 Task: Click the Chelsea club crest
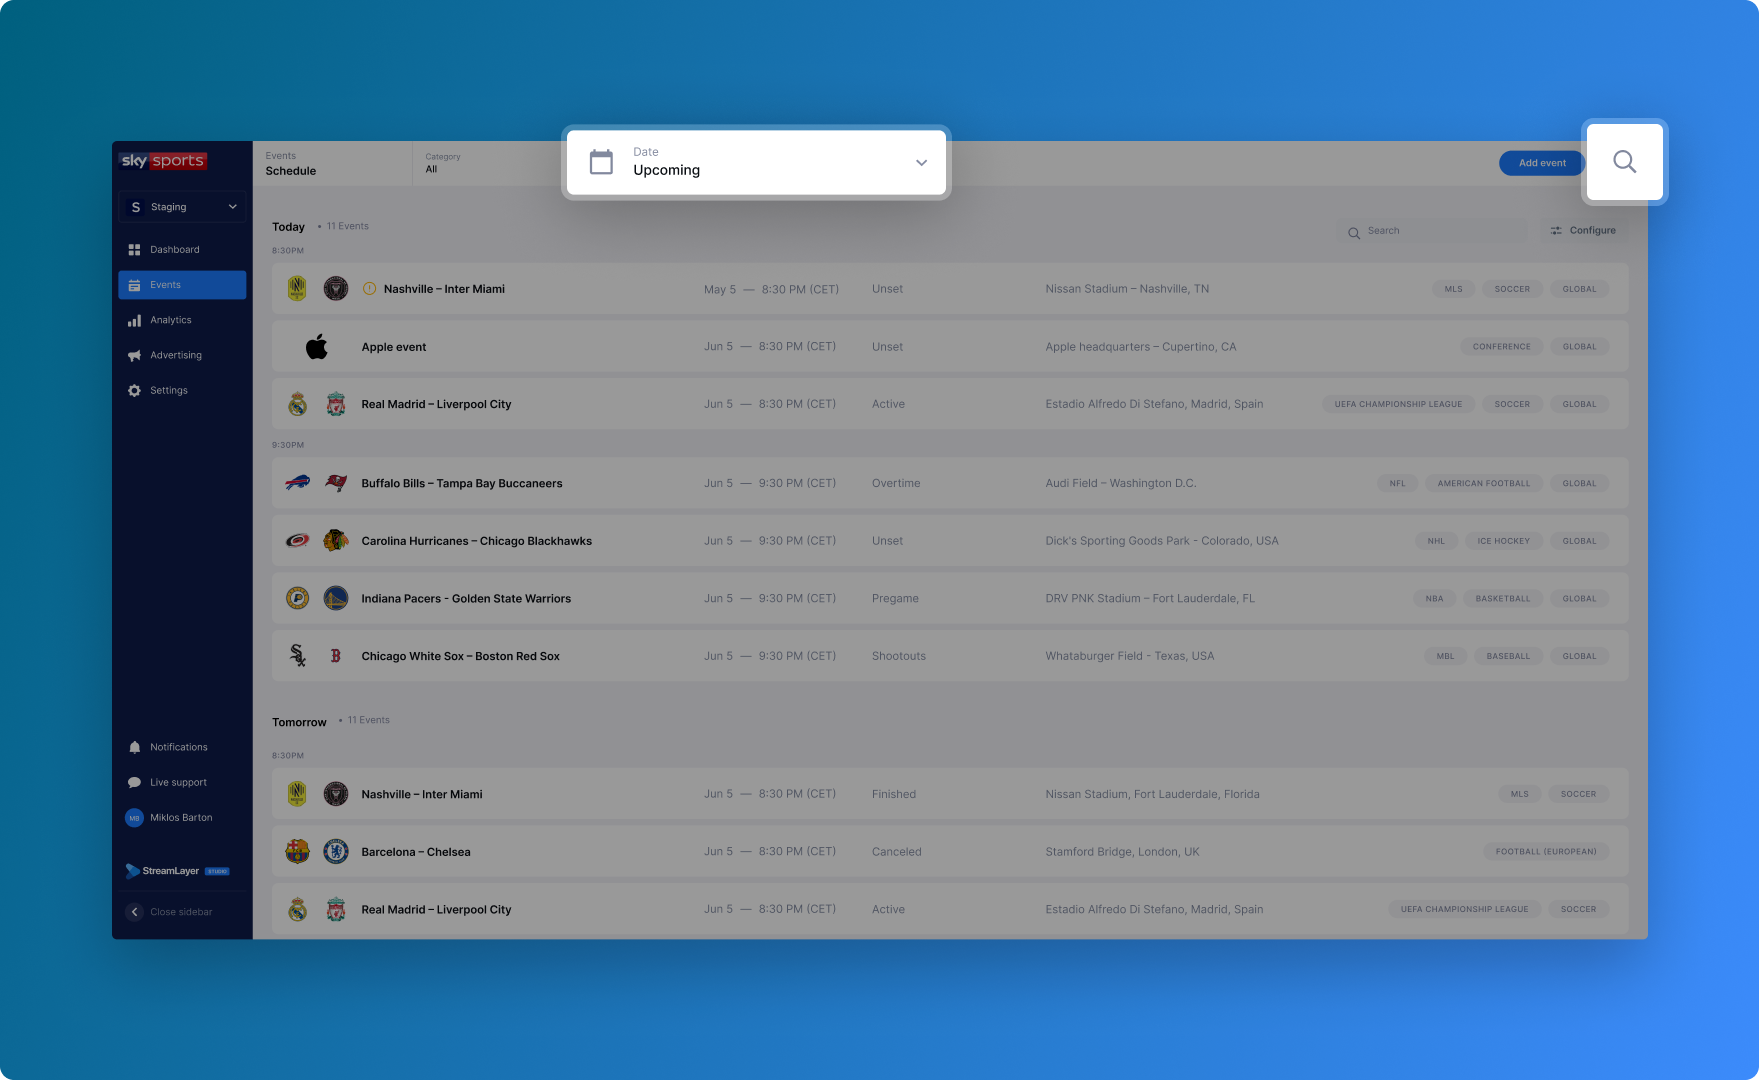point(336,852)
